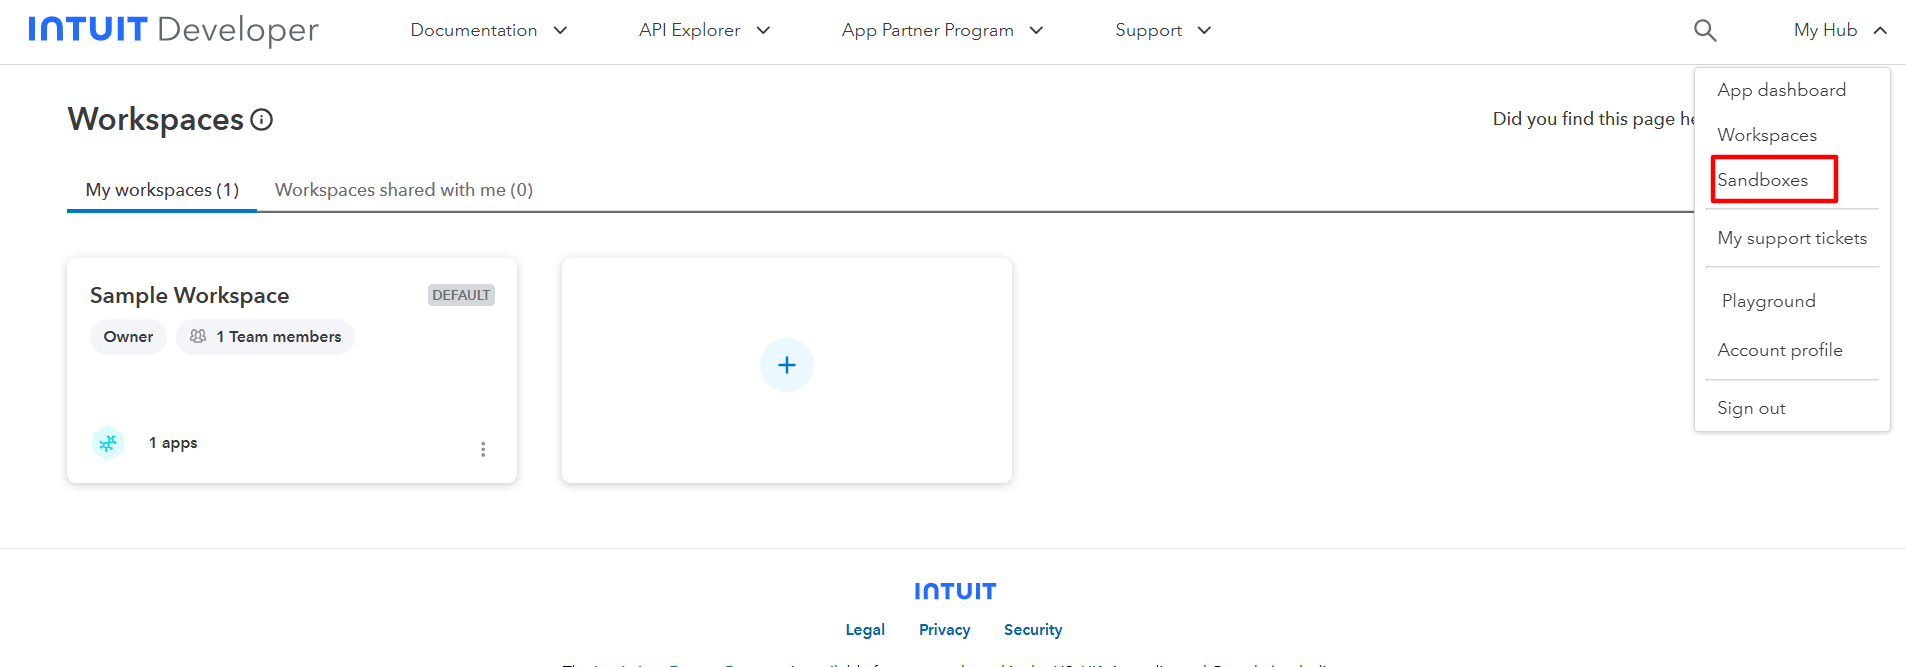Viewport: 1906px width, 667px height.
Task: Click the DEFAULT label
Action: (x=461, y=295)
